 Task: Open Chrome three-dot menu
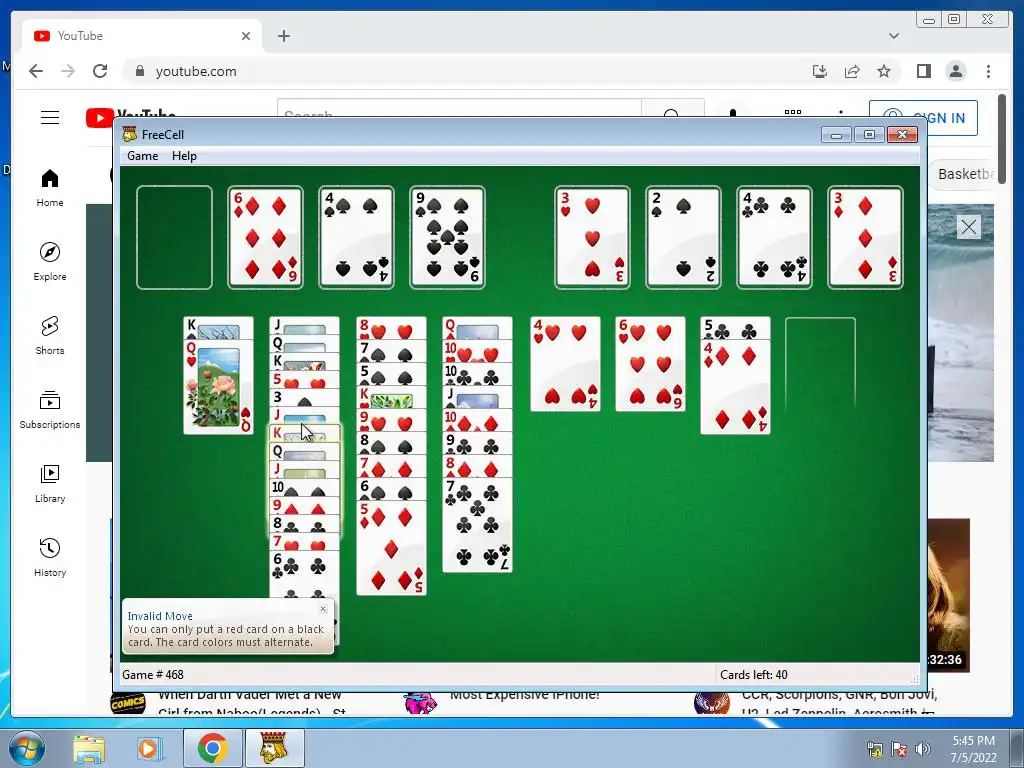coord(988,71)
